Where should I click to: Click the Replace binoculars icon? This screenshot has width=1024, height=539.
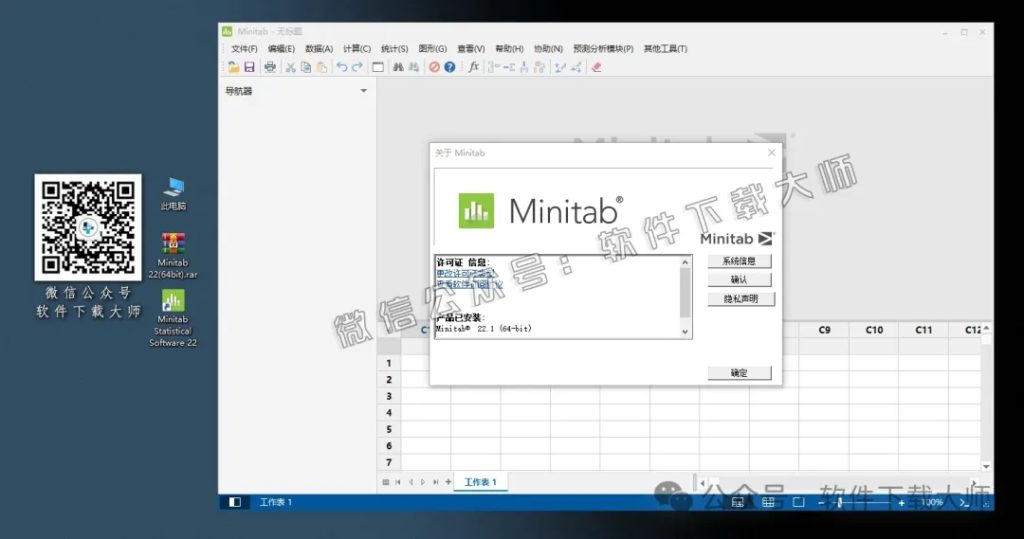tap(413, 67)
